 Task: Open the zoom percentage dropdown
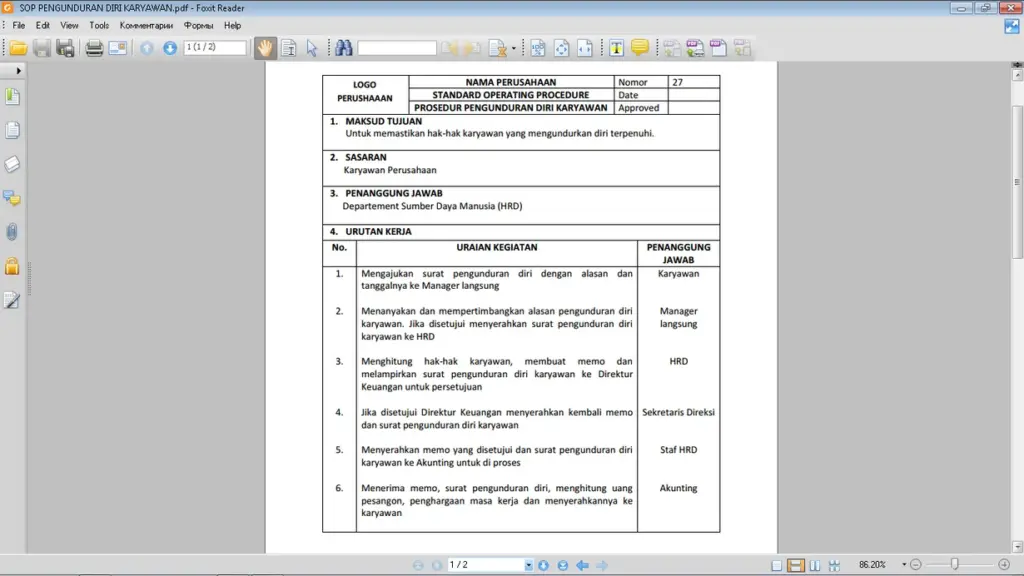904,565
